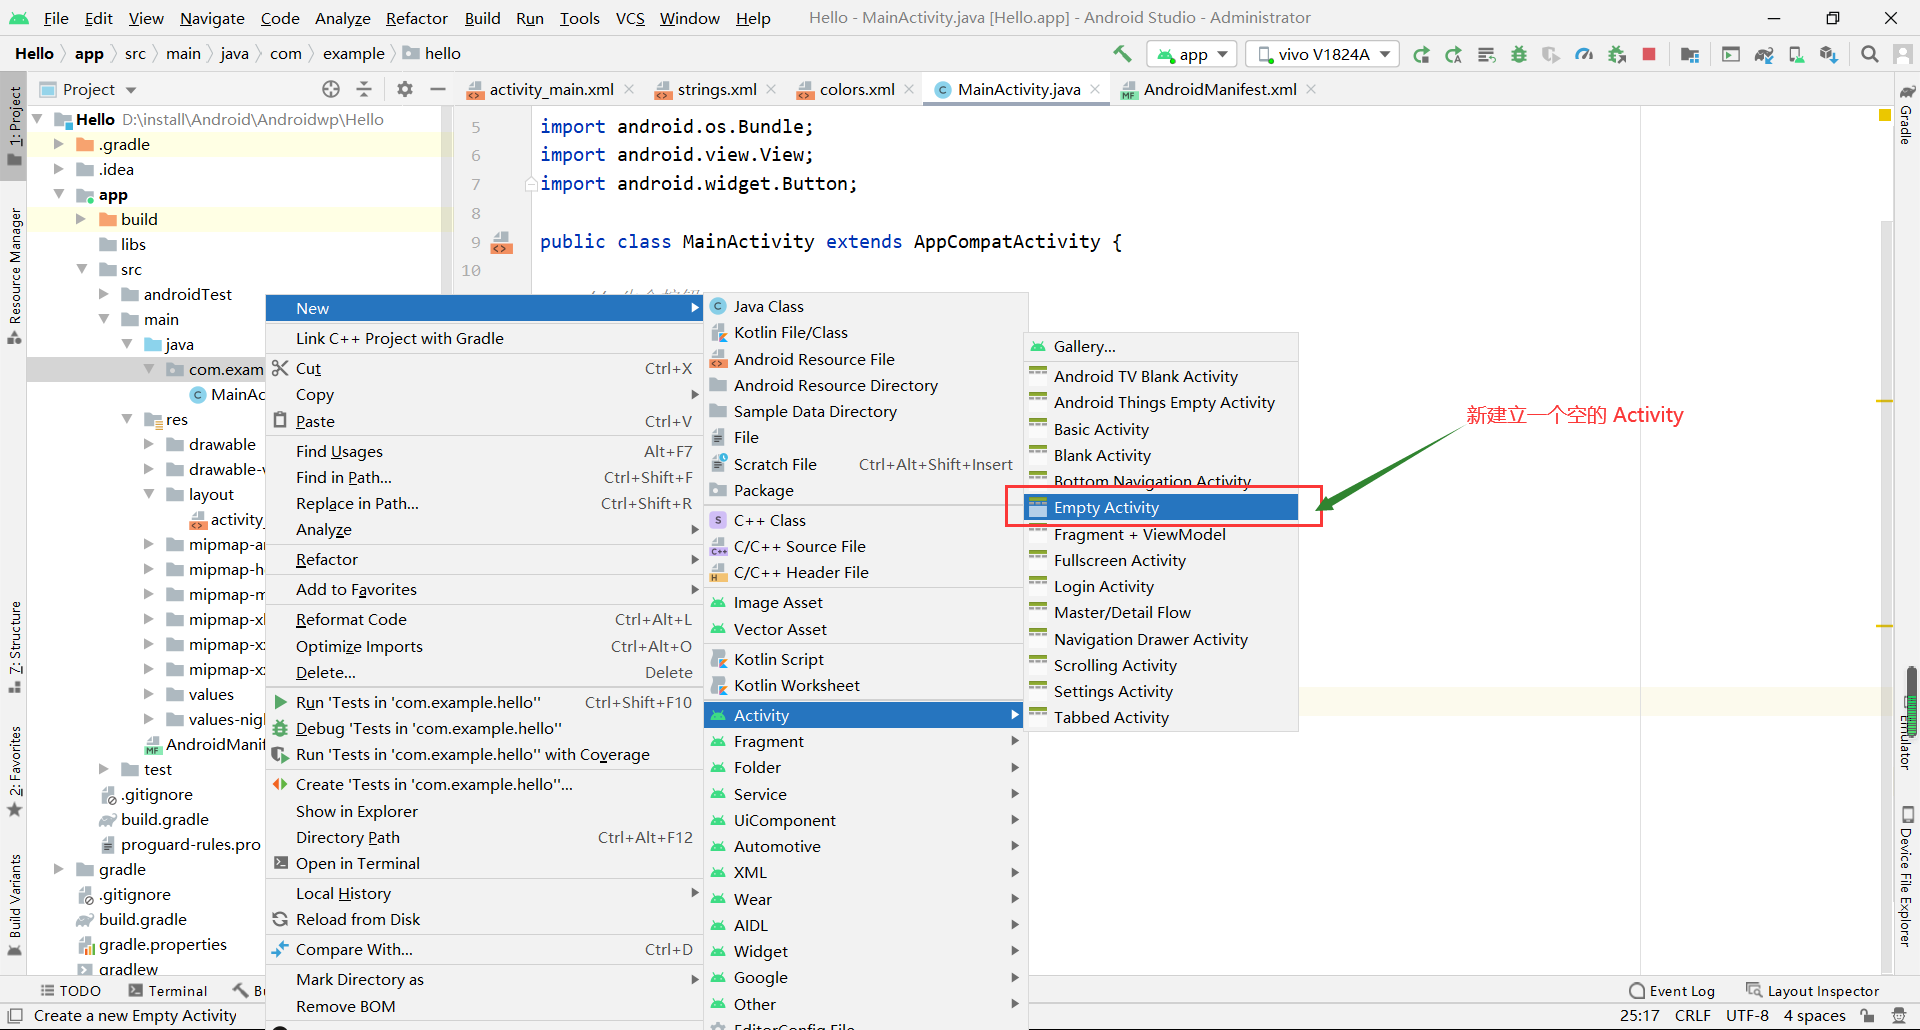Choose Login Activity from the list

[x=1162, y=587]
